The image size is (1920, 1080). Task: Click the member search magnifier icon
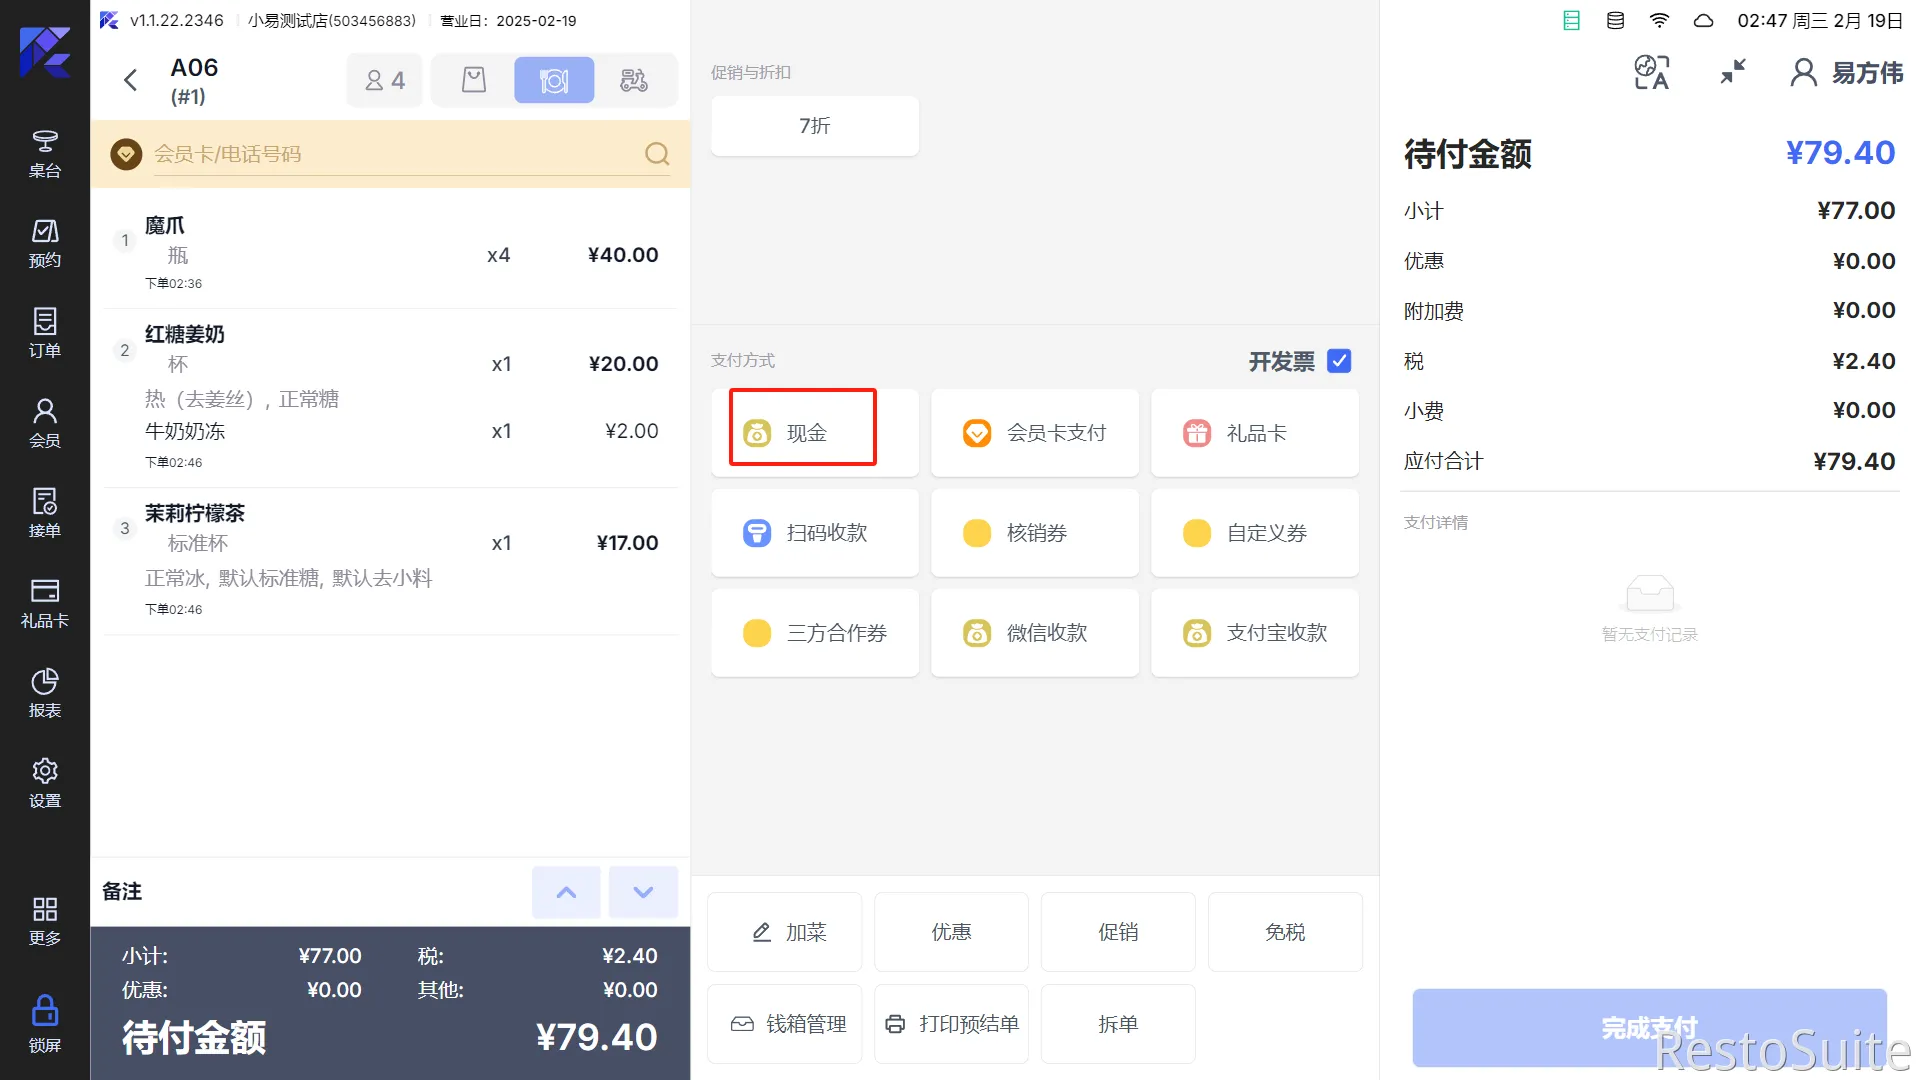click(657, 154)
